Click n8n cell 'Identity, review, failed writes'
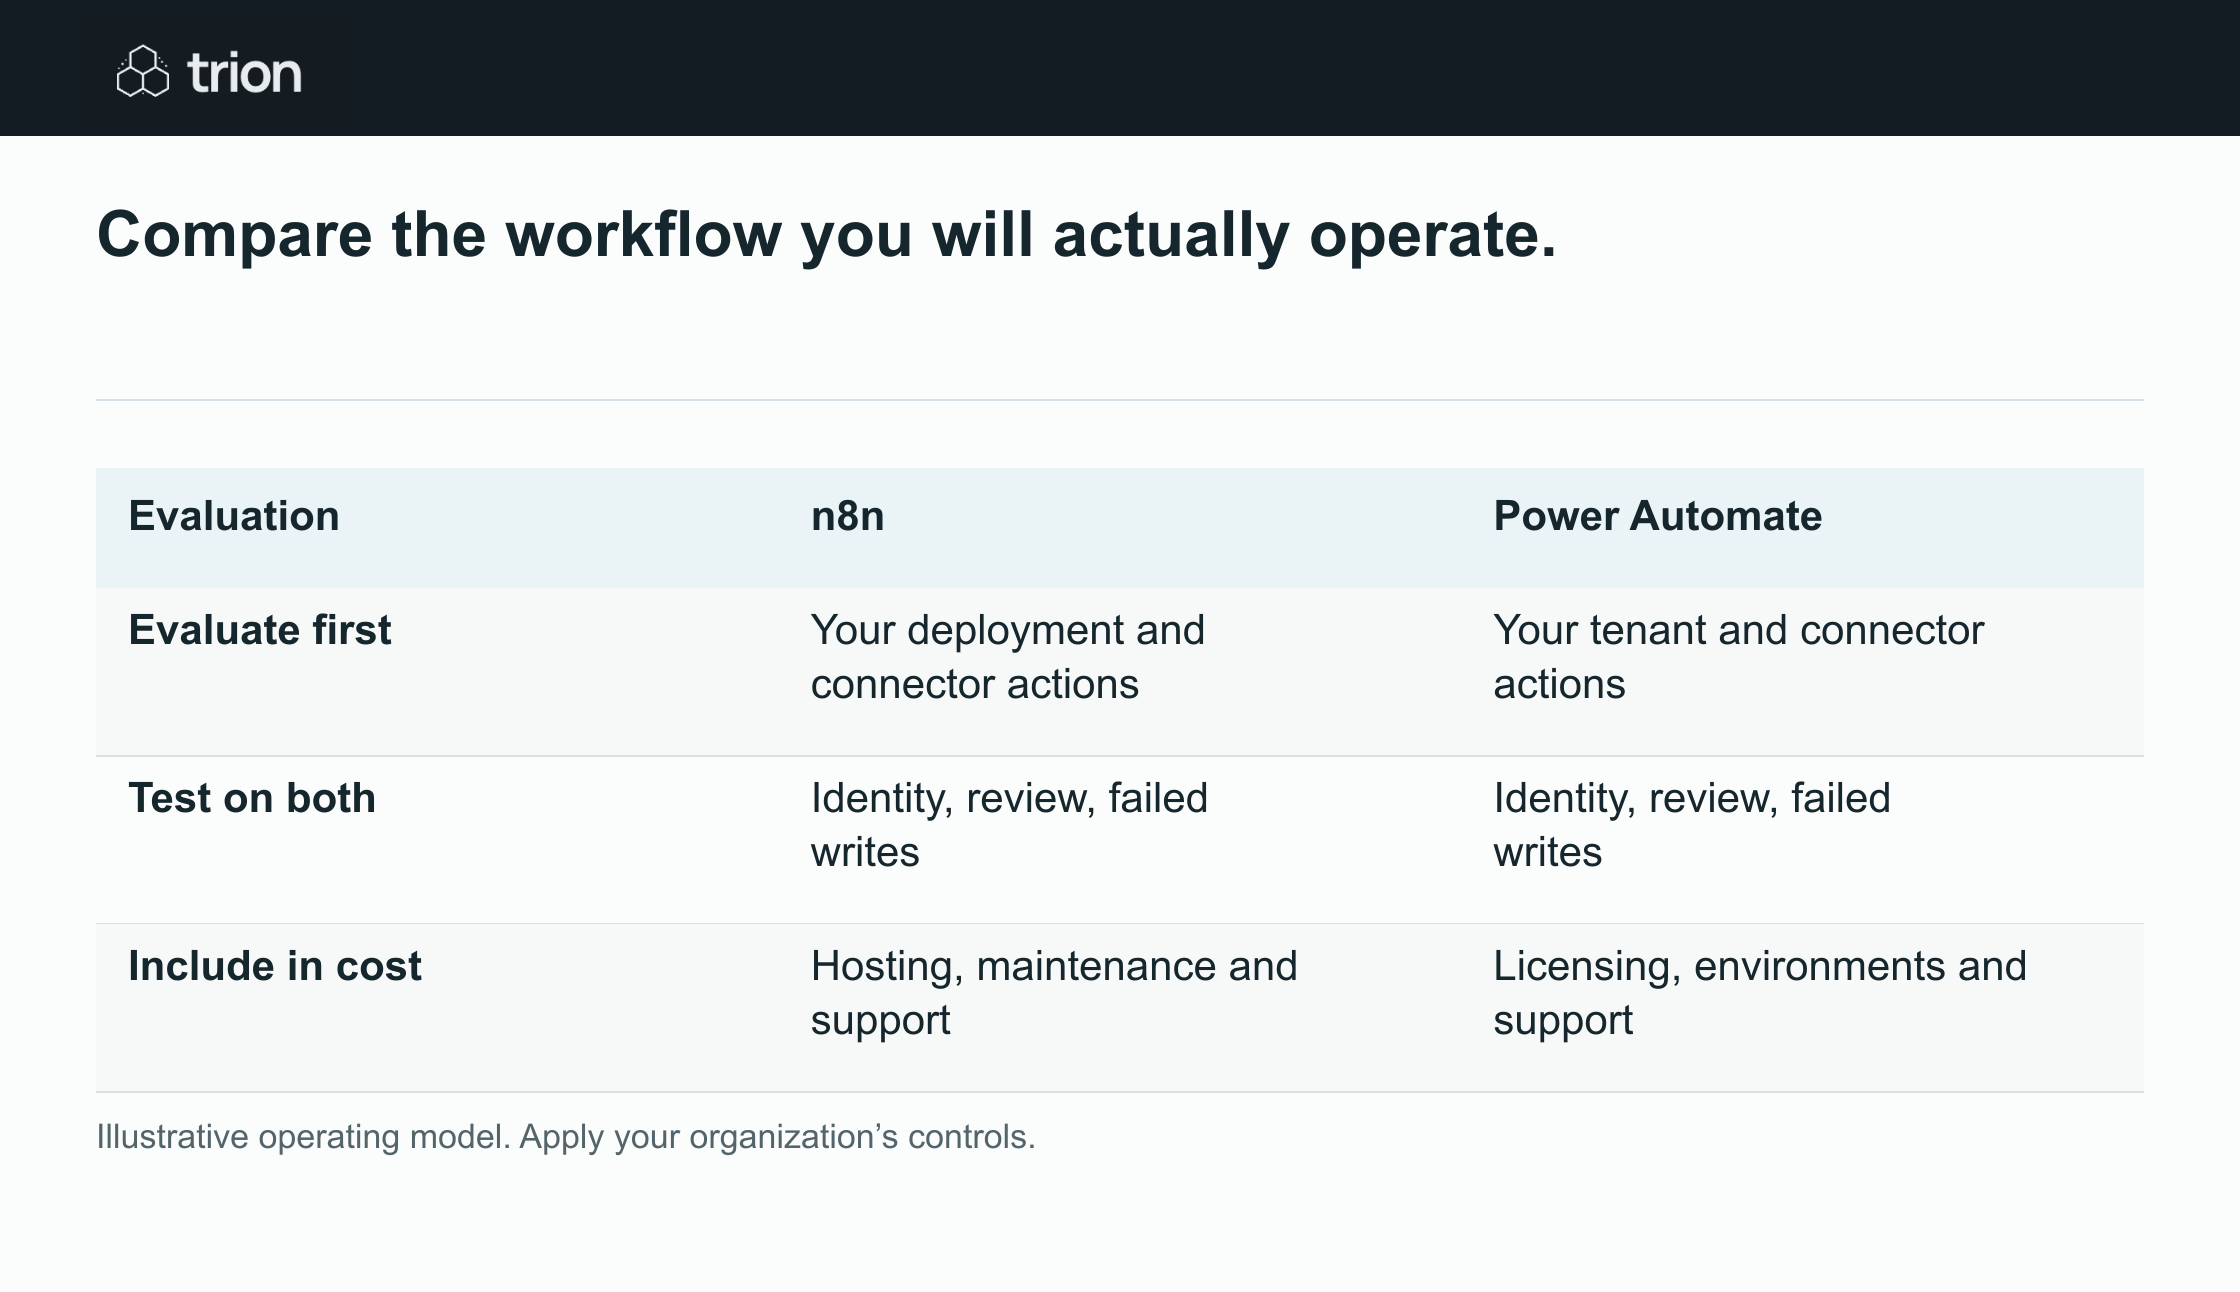This screenshot has height=1292, width=2240. coord(1009,825)
